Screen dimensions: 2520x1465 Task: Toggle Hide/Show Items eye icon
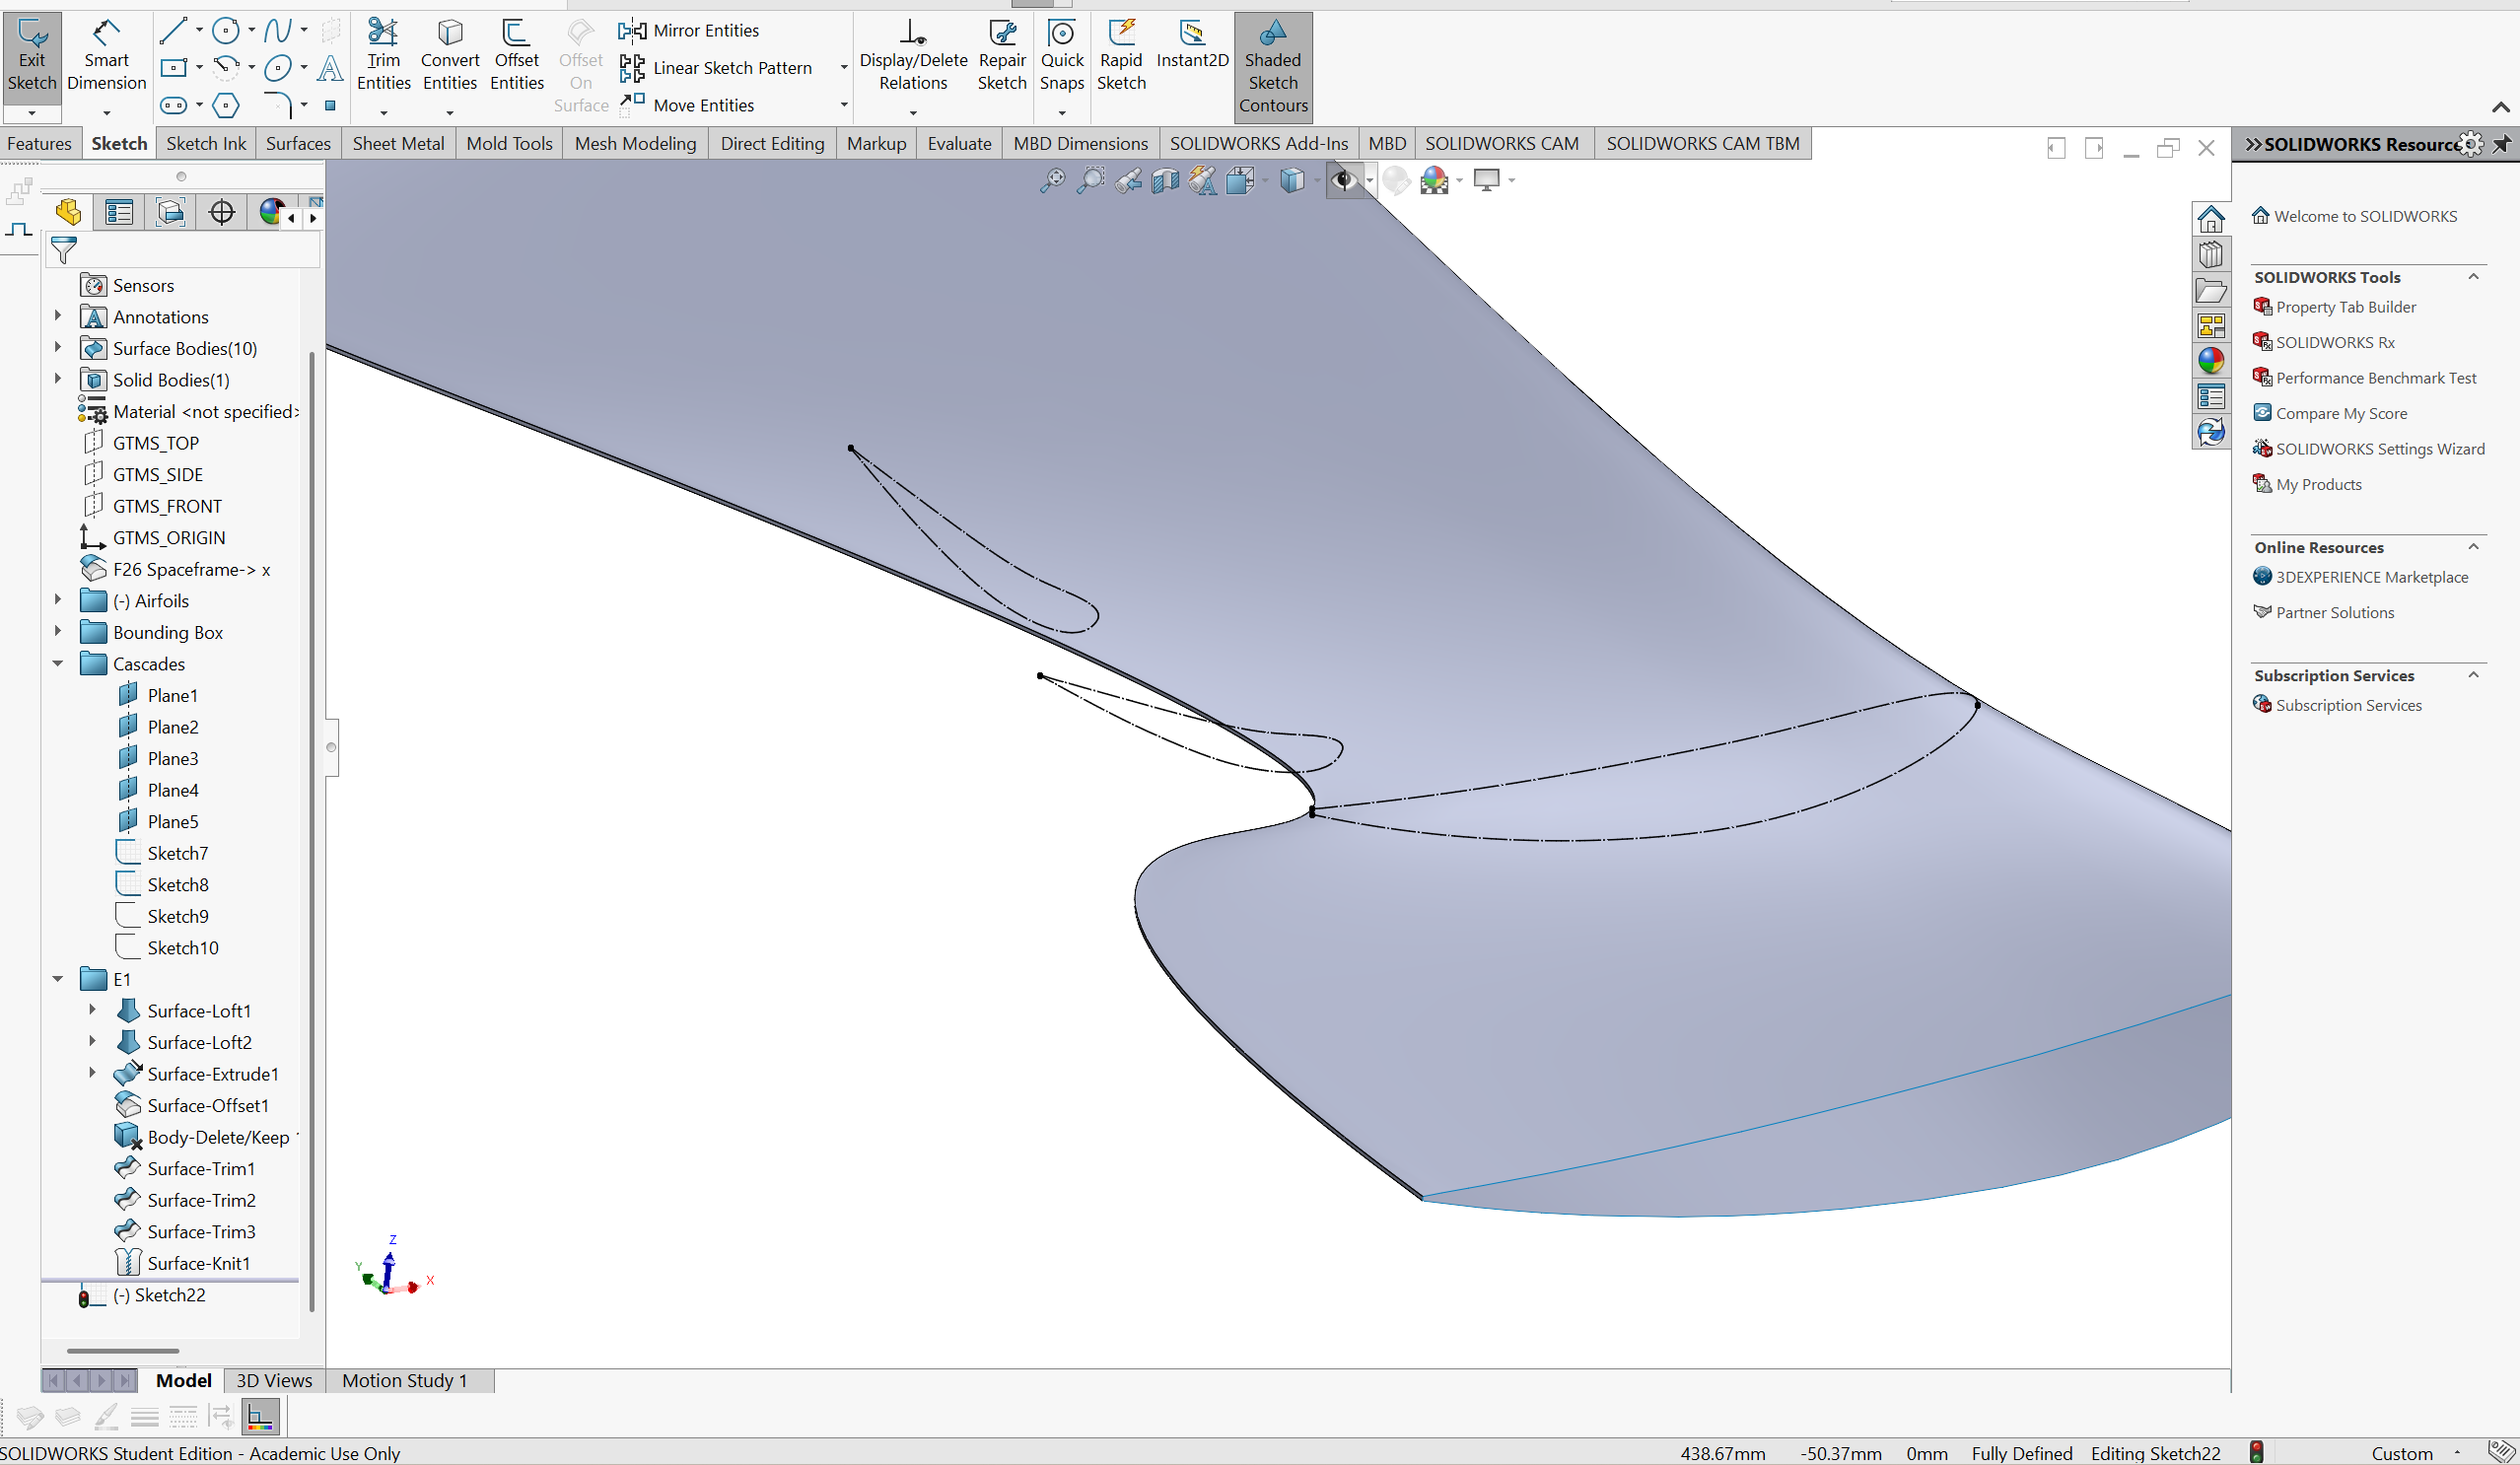pyautogui.click(x=1343, y=181)
